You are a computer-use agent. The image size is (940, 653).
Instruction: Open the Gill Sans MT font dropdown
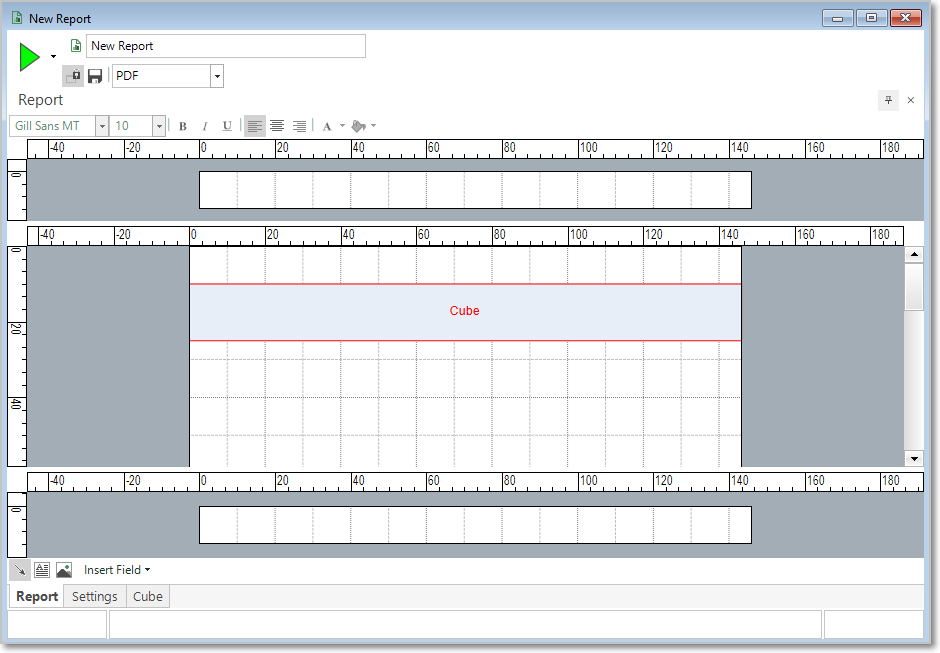tap(102, 126)
